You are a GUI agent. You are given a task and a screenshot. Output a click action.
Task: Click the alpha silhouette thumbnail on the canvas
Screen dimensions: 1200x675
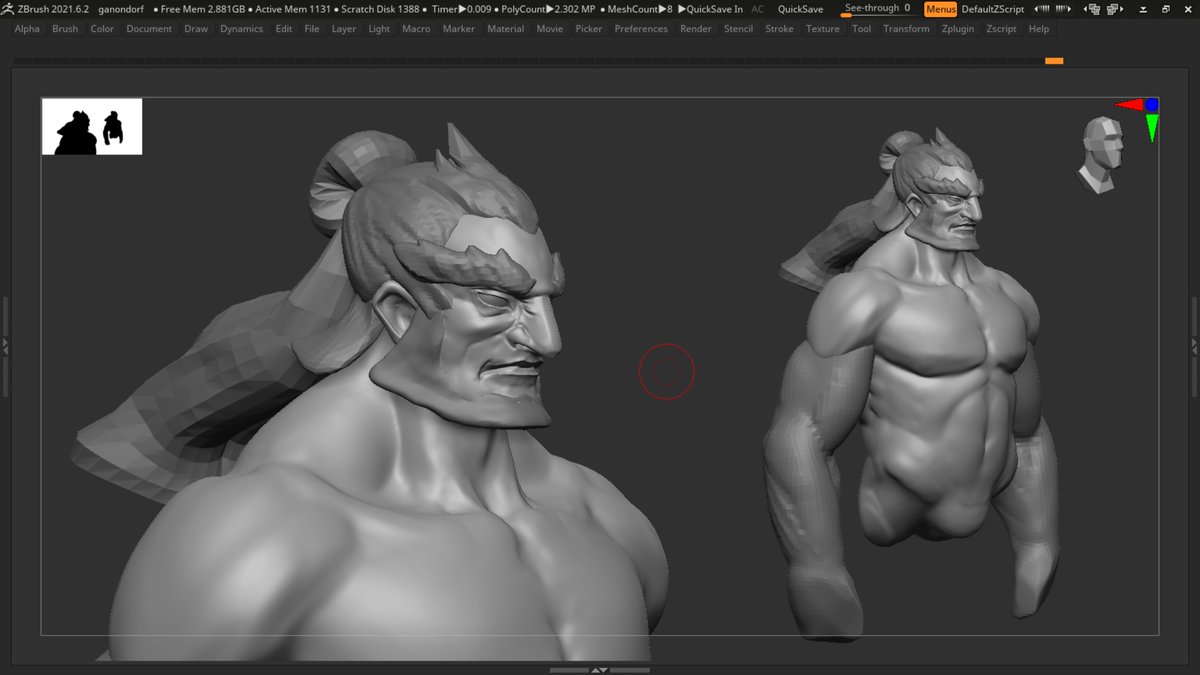[91, 126]
